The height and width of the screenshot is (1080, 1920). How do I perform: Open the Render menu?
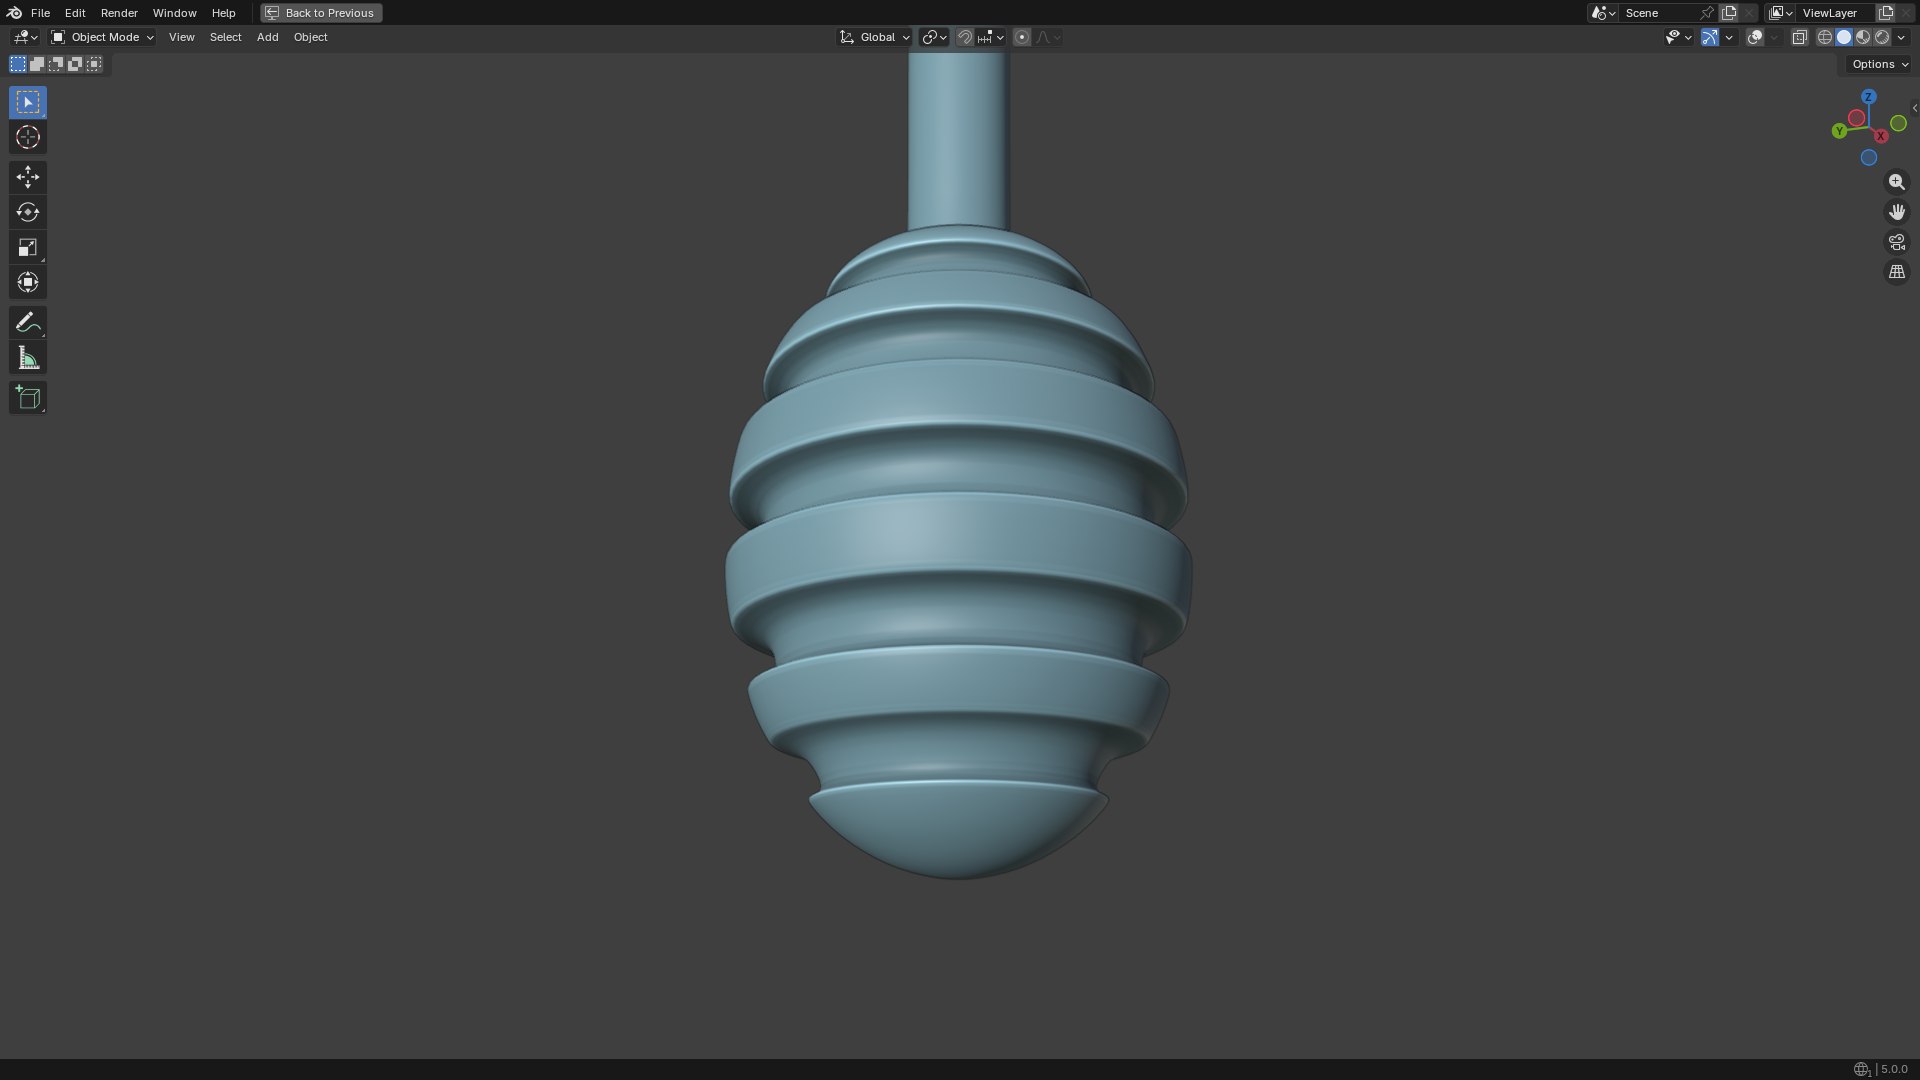[x=119, y=13]
